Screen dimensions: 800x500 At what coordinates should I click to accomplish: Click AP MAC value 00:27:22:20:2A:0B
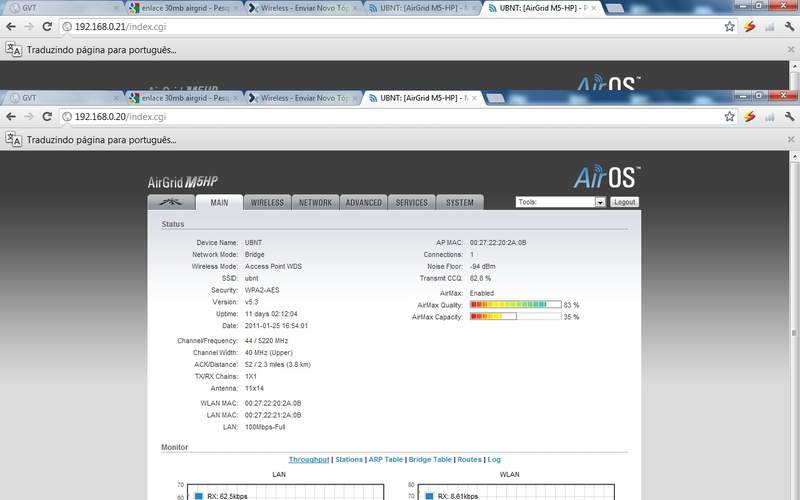click(498, 242)
